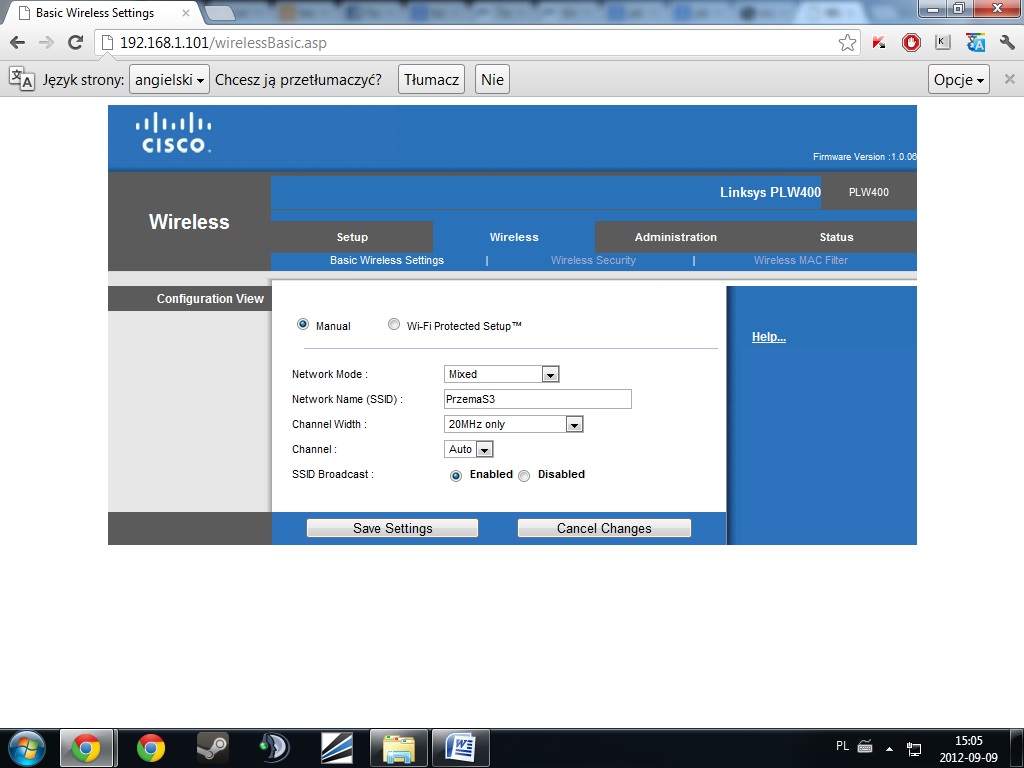The image size is (1024, 768).
Task: Open the Windows Start menu
Action: point(26,748)
